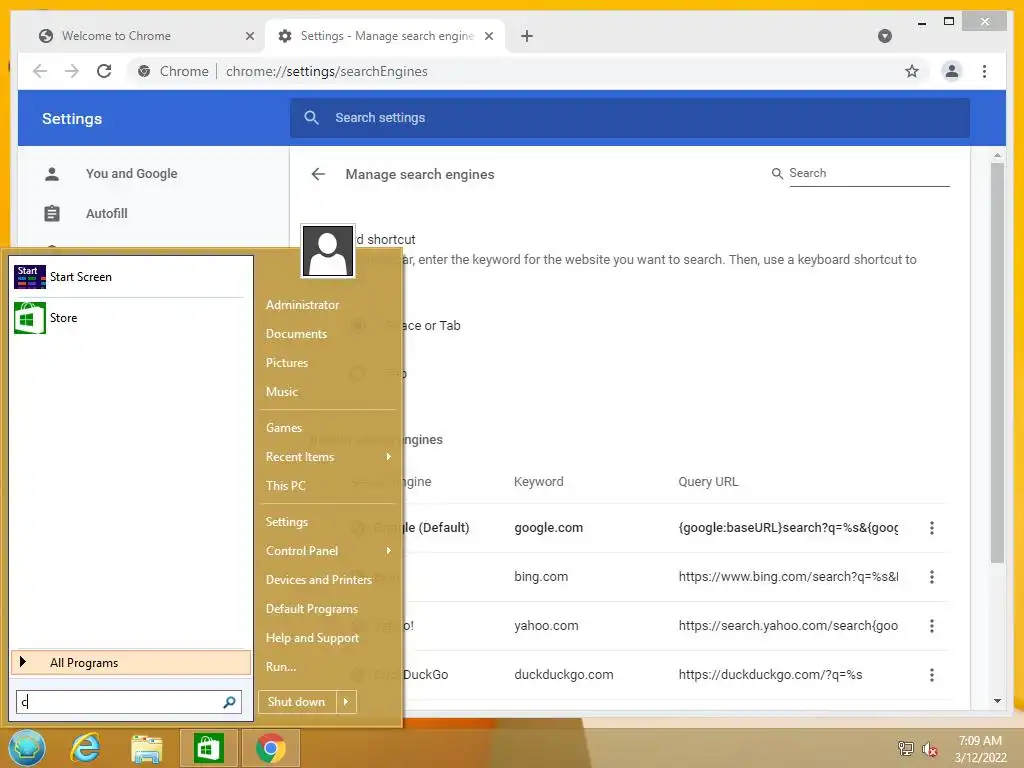Open Settings in the Start menu
1024x768 pixels.
click(x=287, y=522)
